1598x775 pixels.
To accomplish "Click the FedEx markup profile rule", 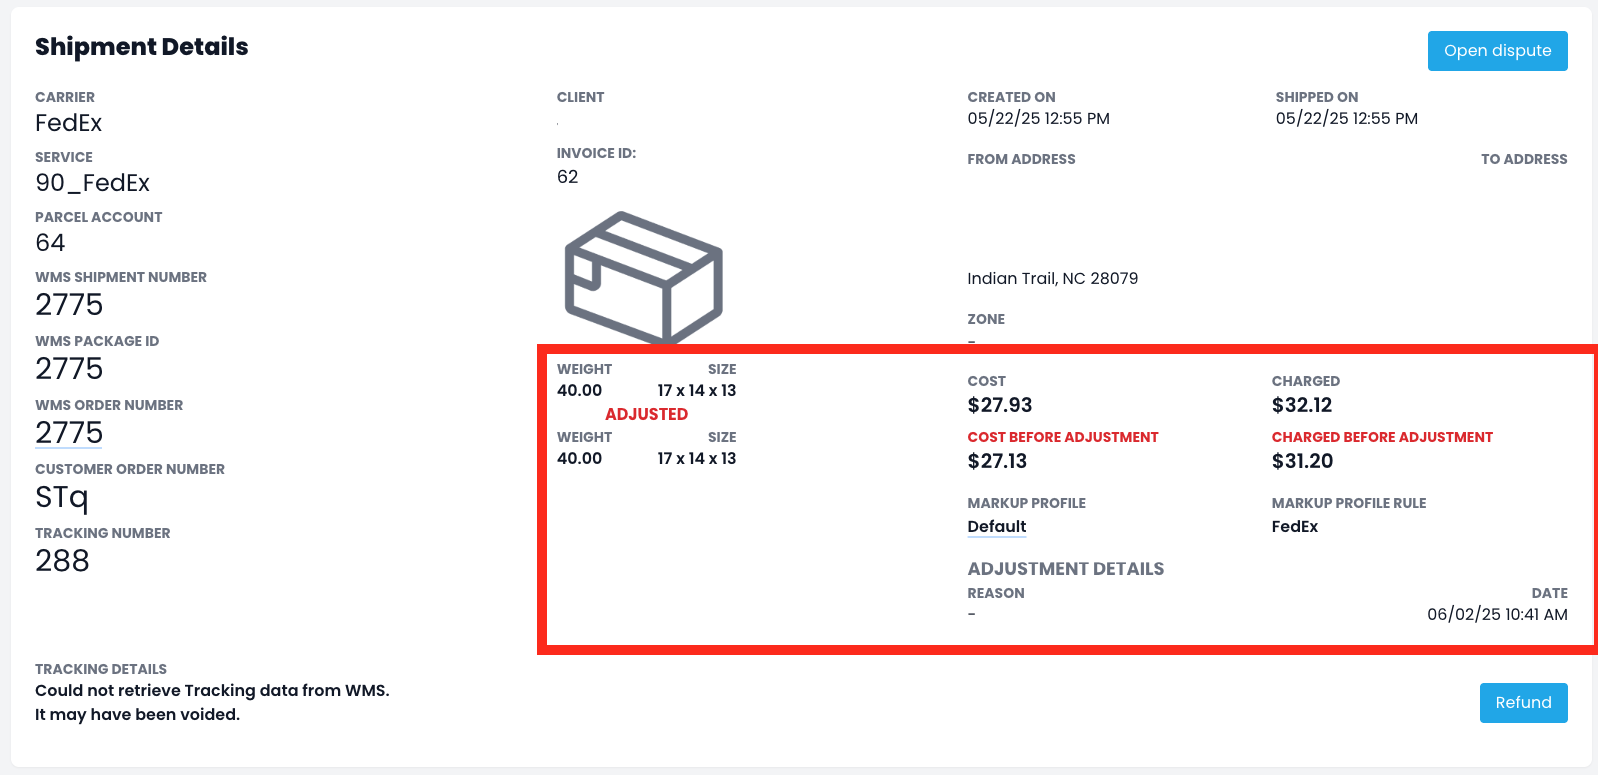I will click(1294, 527).
